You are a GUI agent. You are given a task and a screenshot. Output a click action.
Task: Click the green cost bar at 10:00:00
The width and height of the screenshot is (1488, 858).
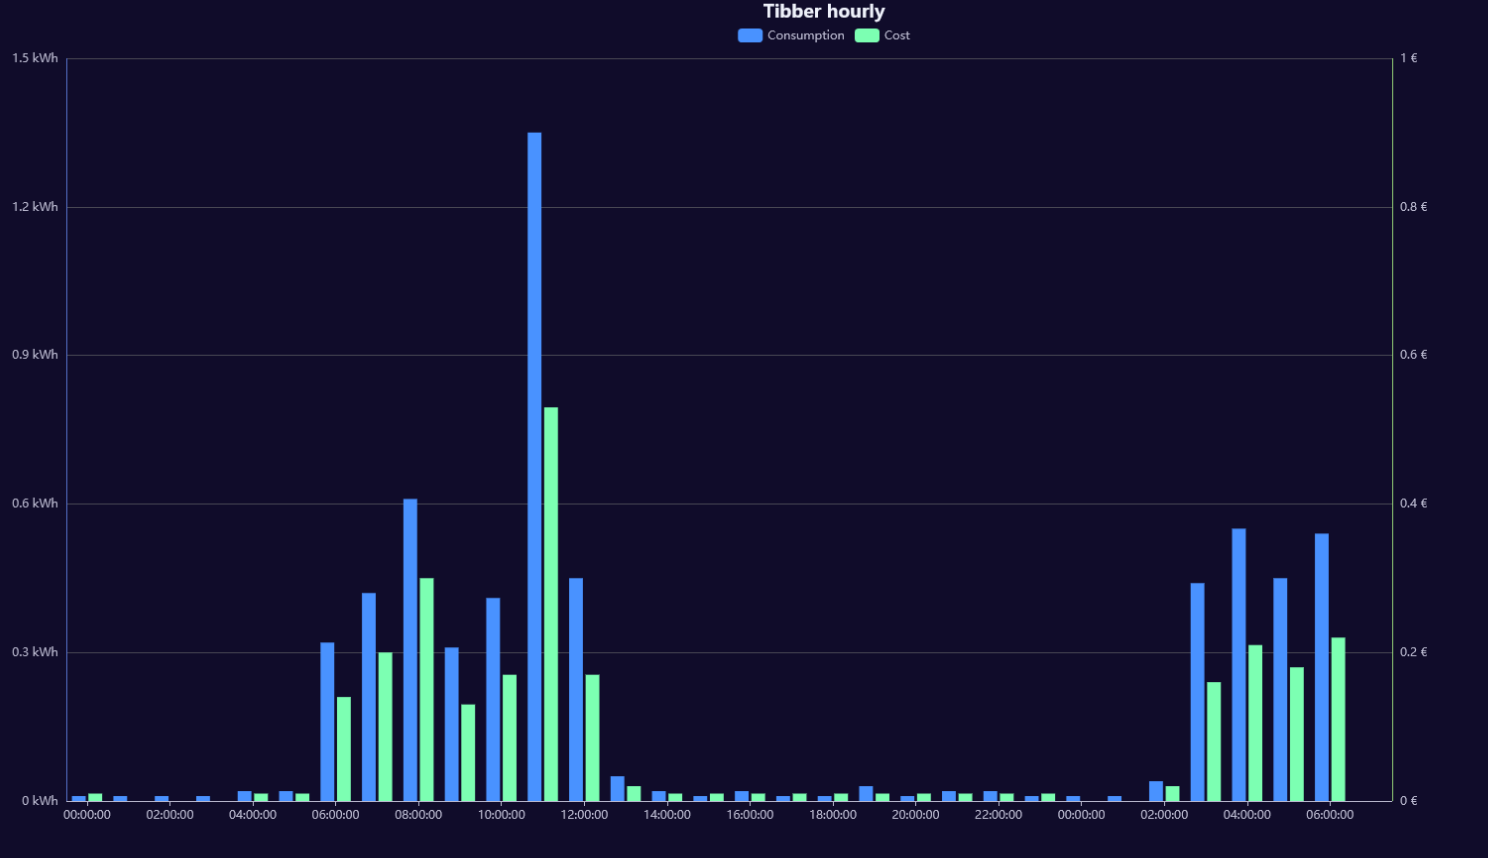coord(510,738)
